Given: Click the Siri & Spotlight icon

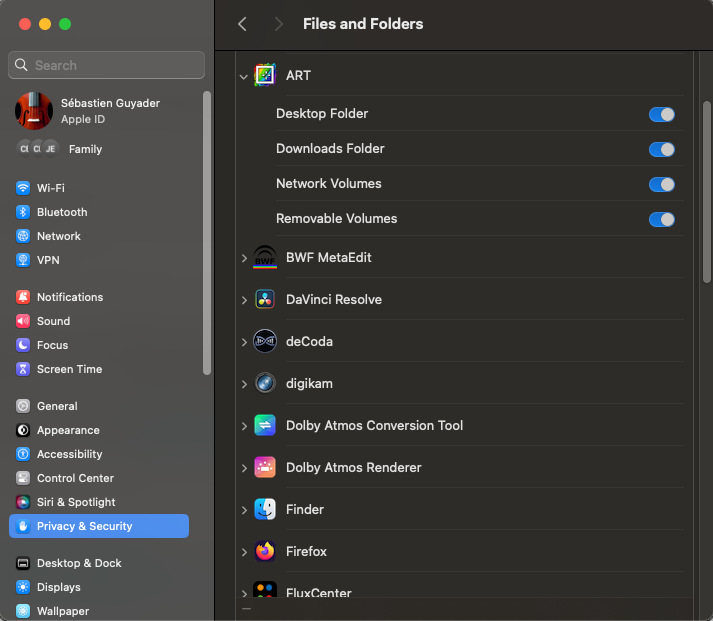Looking at the screenshot, I should (23, 502).
